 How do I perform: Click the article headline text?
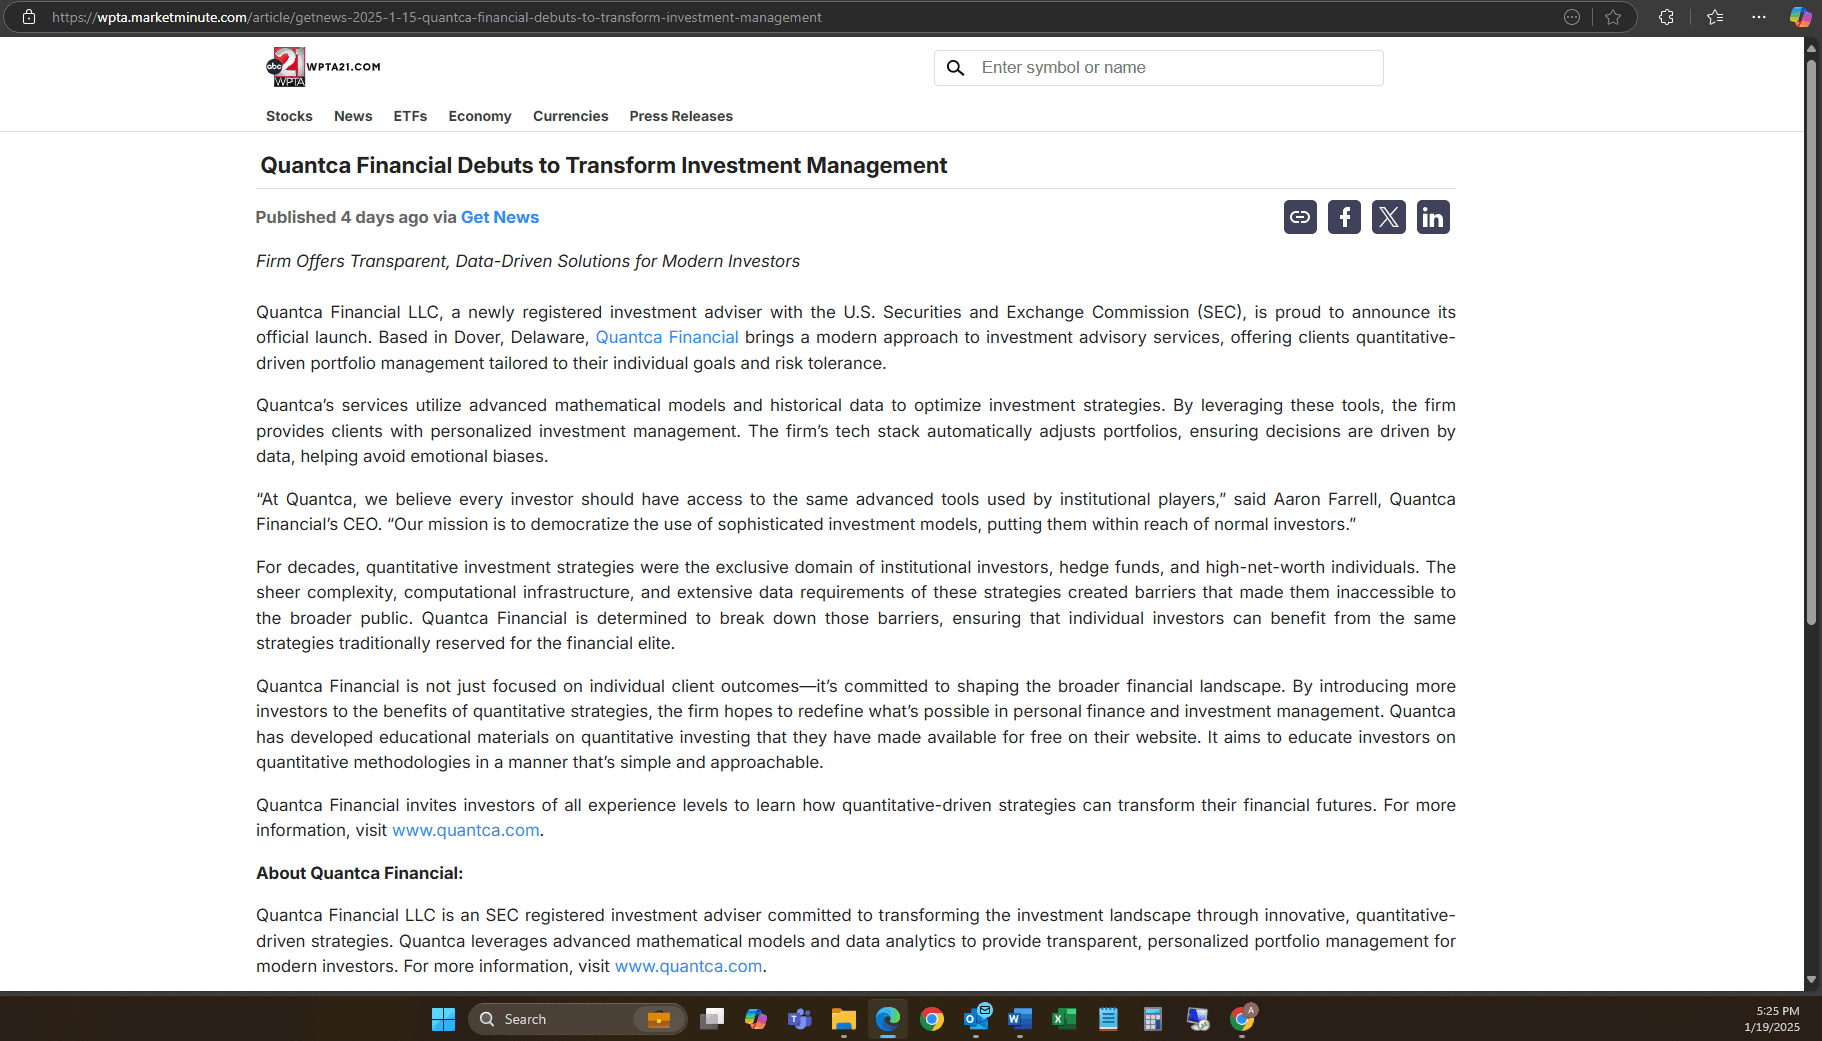(604, 165)
